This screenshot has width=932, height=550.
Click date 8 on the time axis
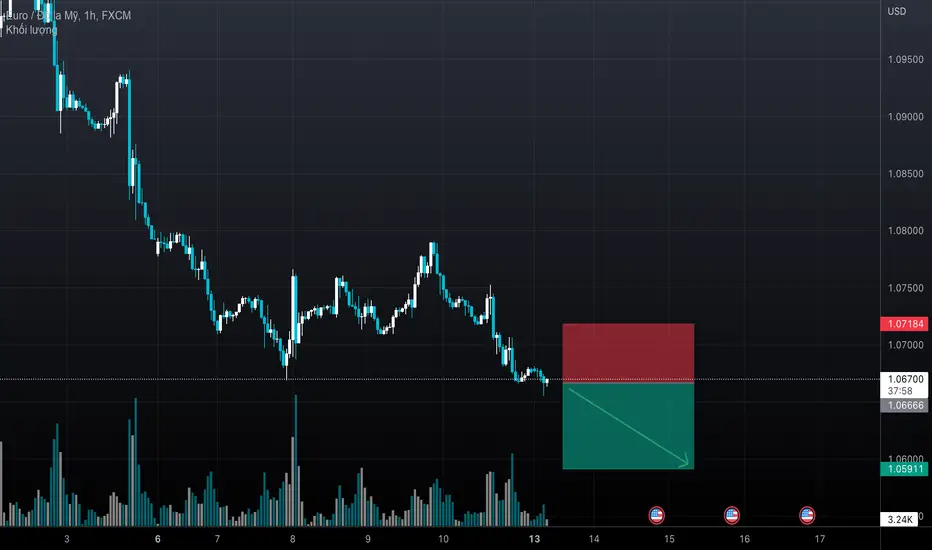coord(292,539)
